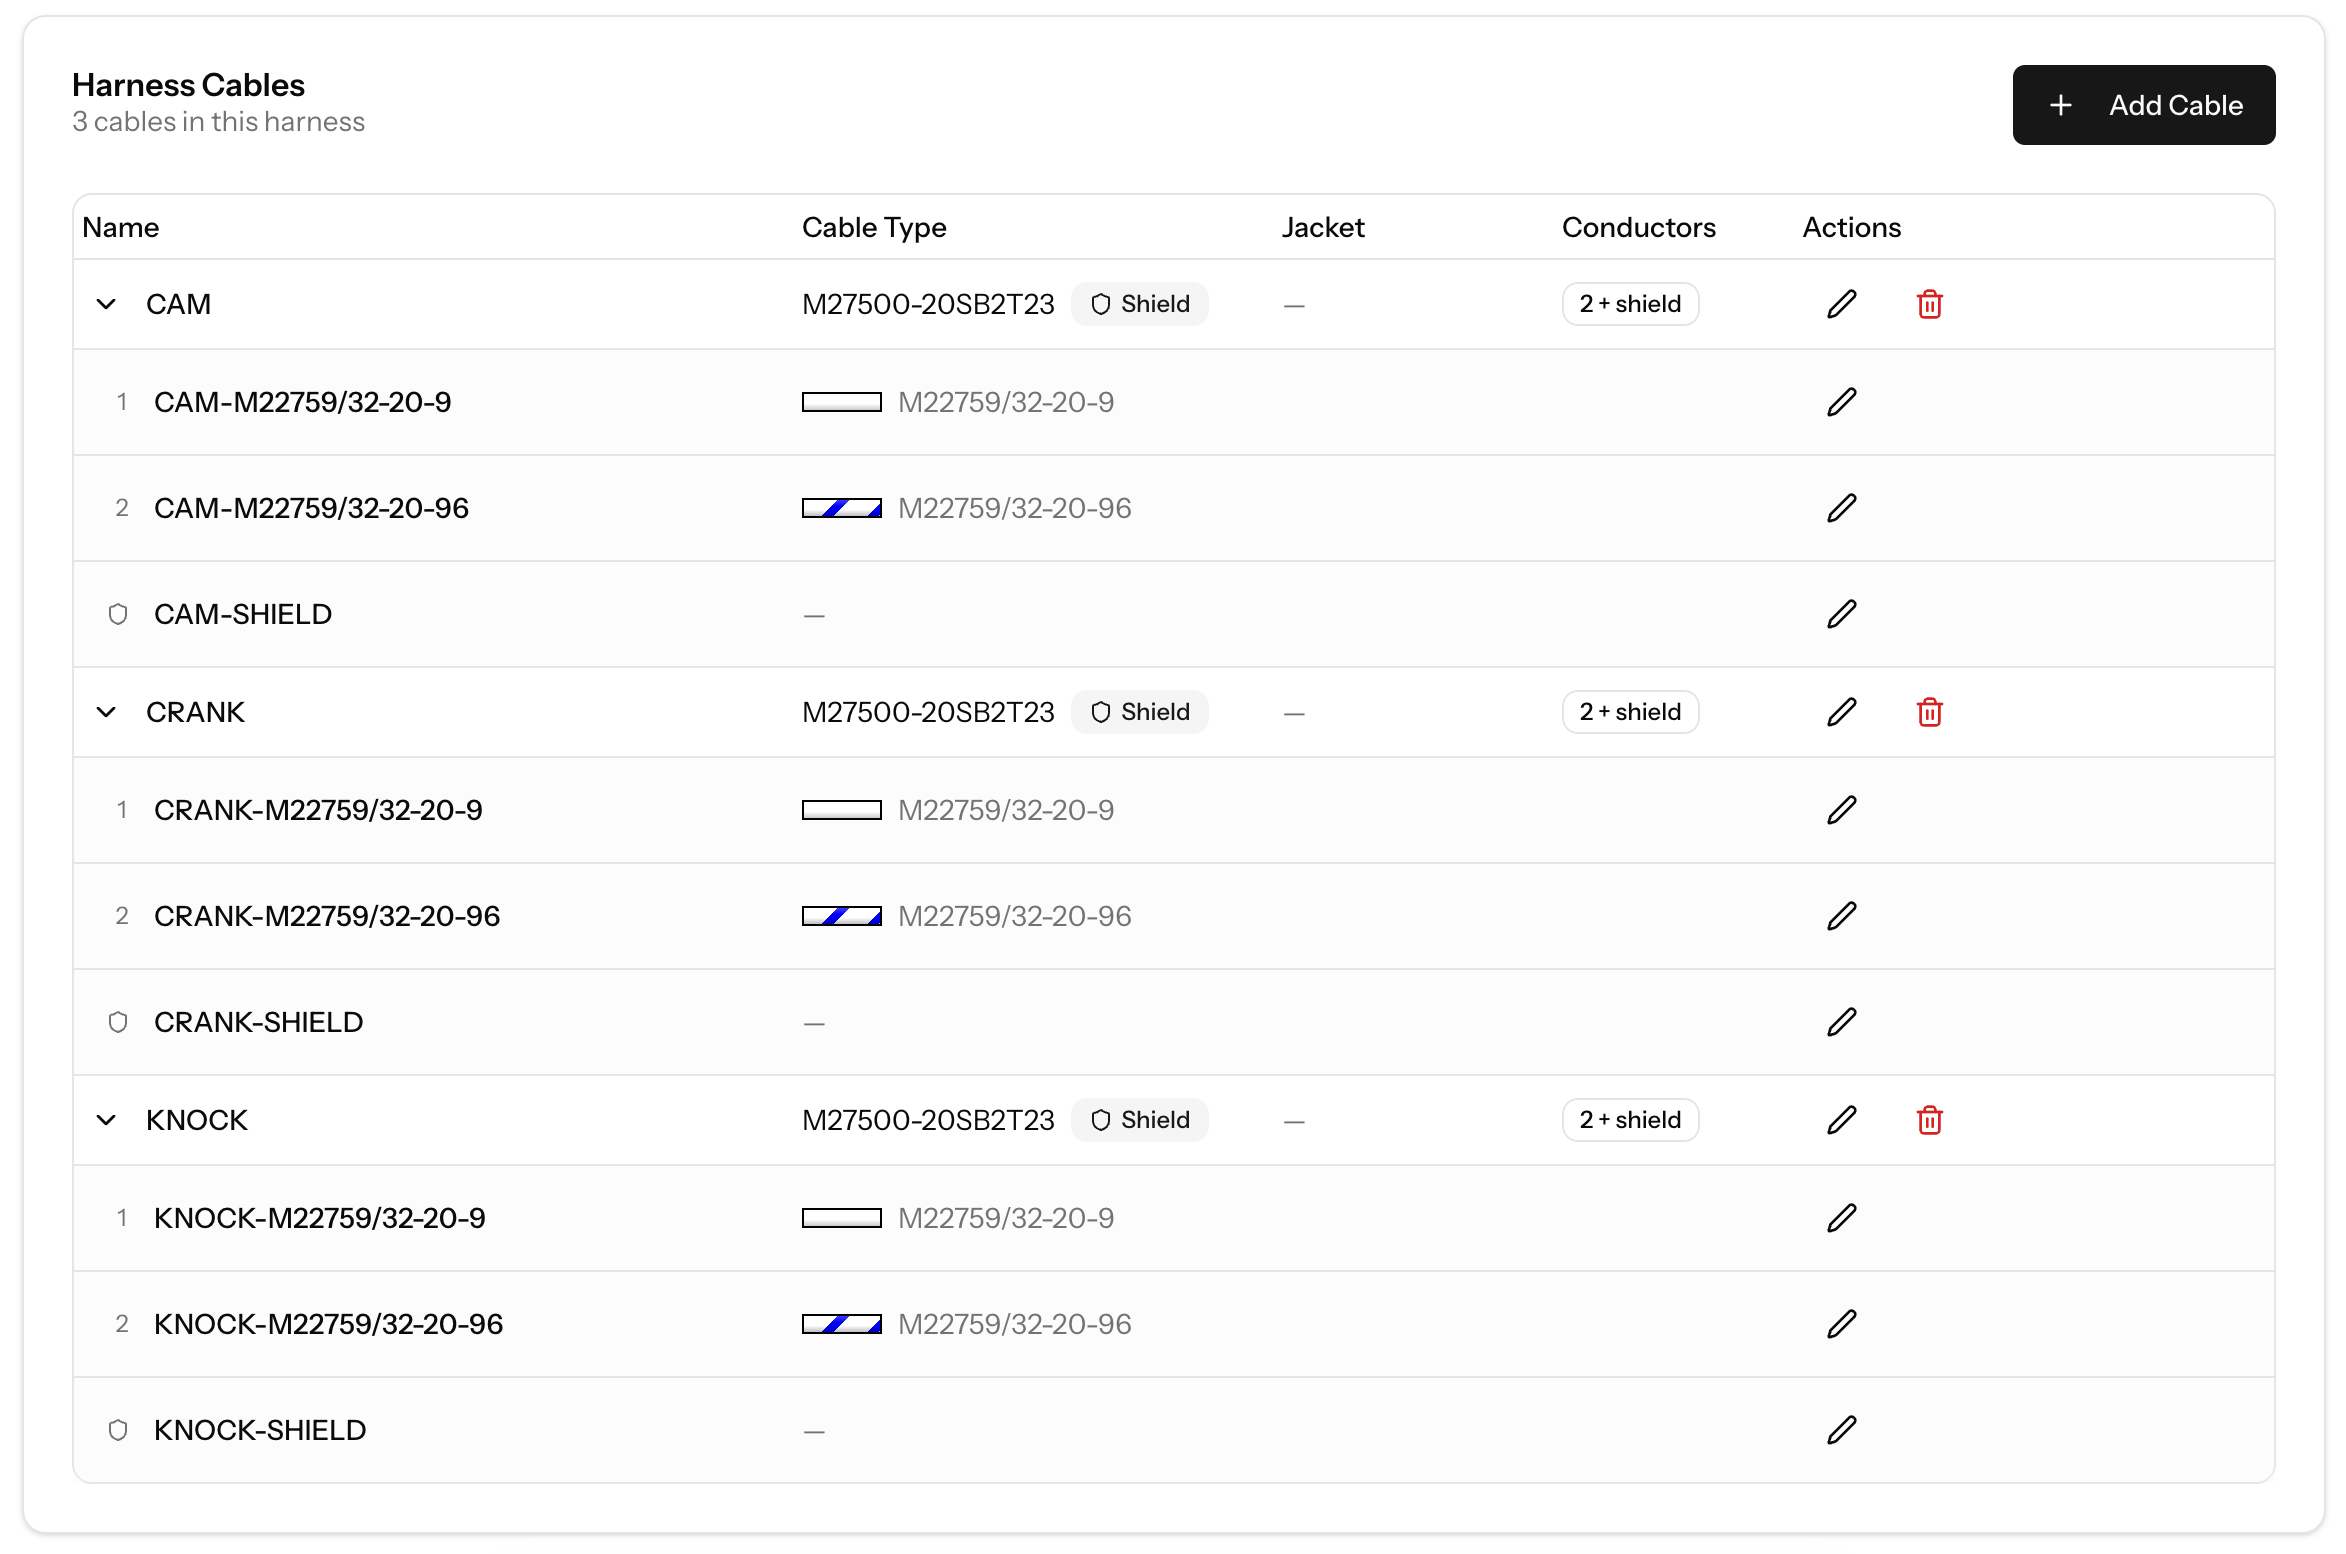
Task: Click the blue-striped swatch for KNOCK-M22759/32-20-96
Action: click(842, 1324)
